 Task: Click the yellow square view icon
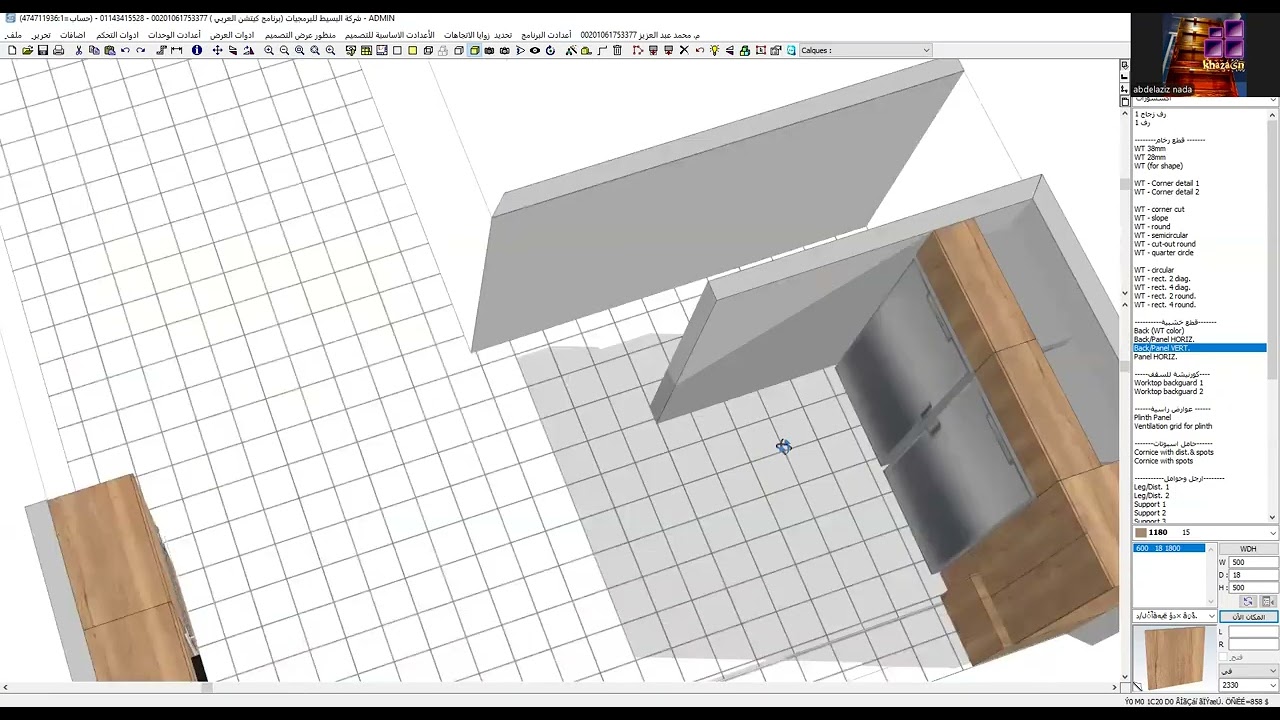[x=412, y=50]
